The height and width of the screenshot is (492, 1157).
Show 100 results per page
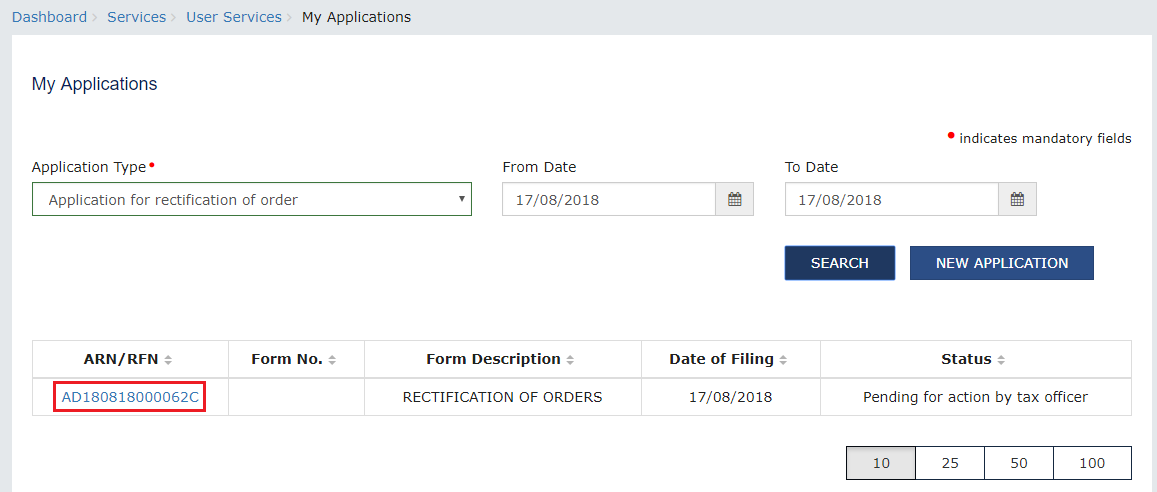[1092, 463]
